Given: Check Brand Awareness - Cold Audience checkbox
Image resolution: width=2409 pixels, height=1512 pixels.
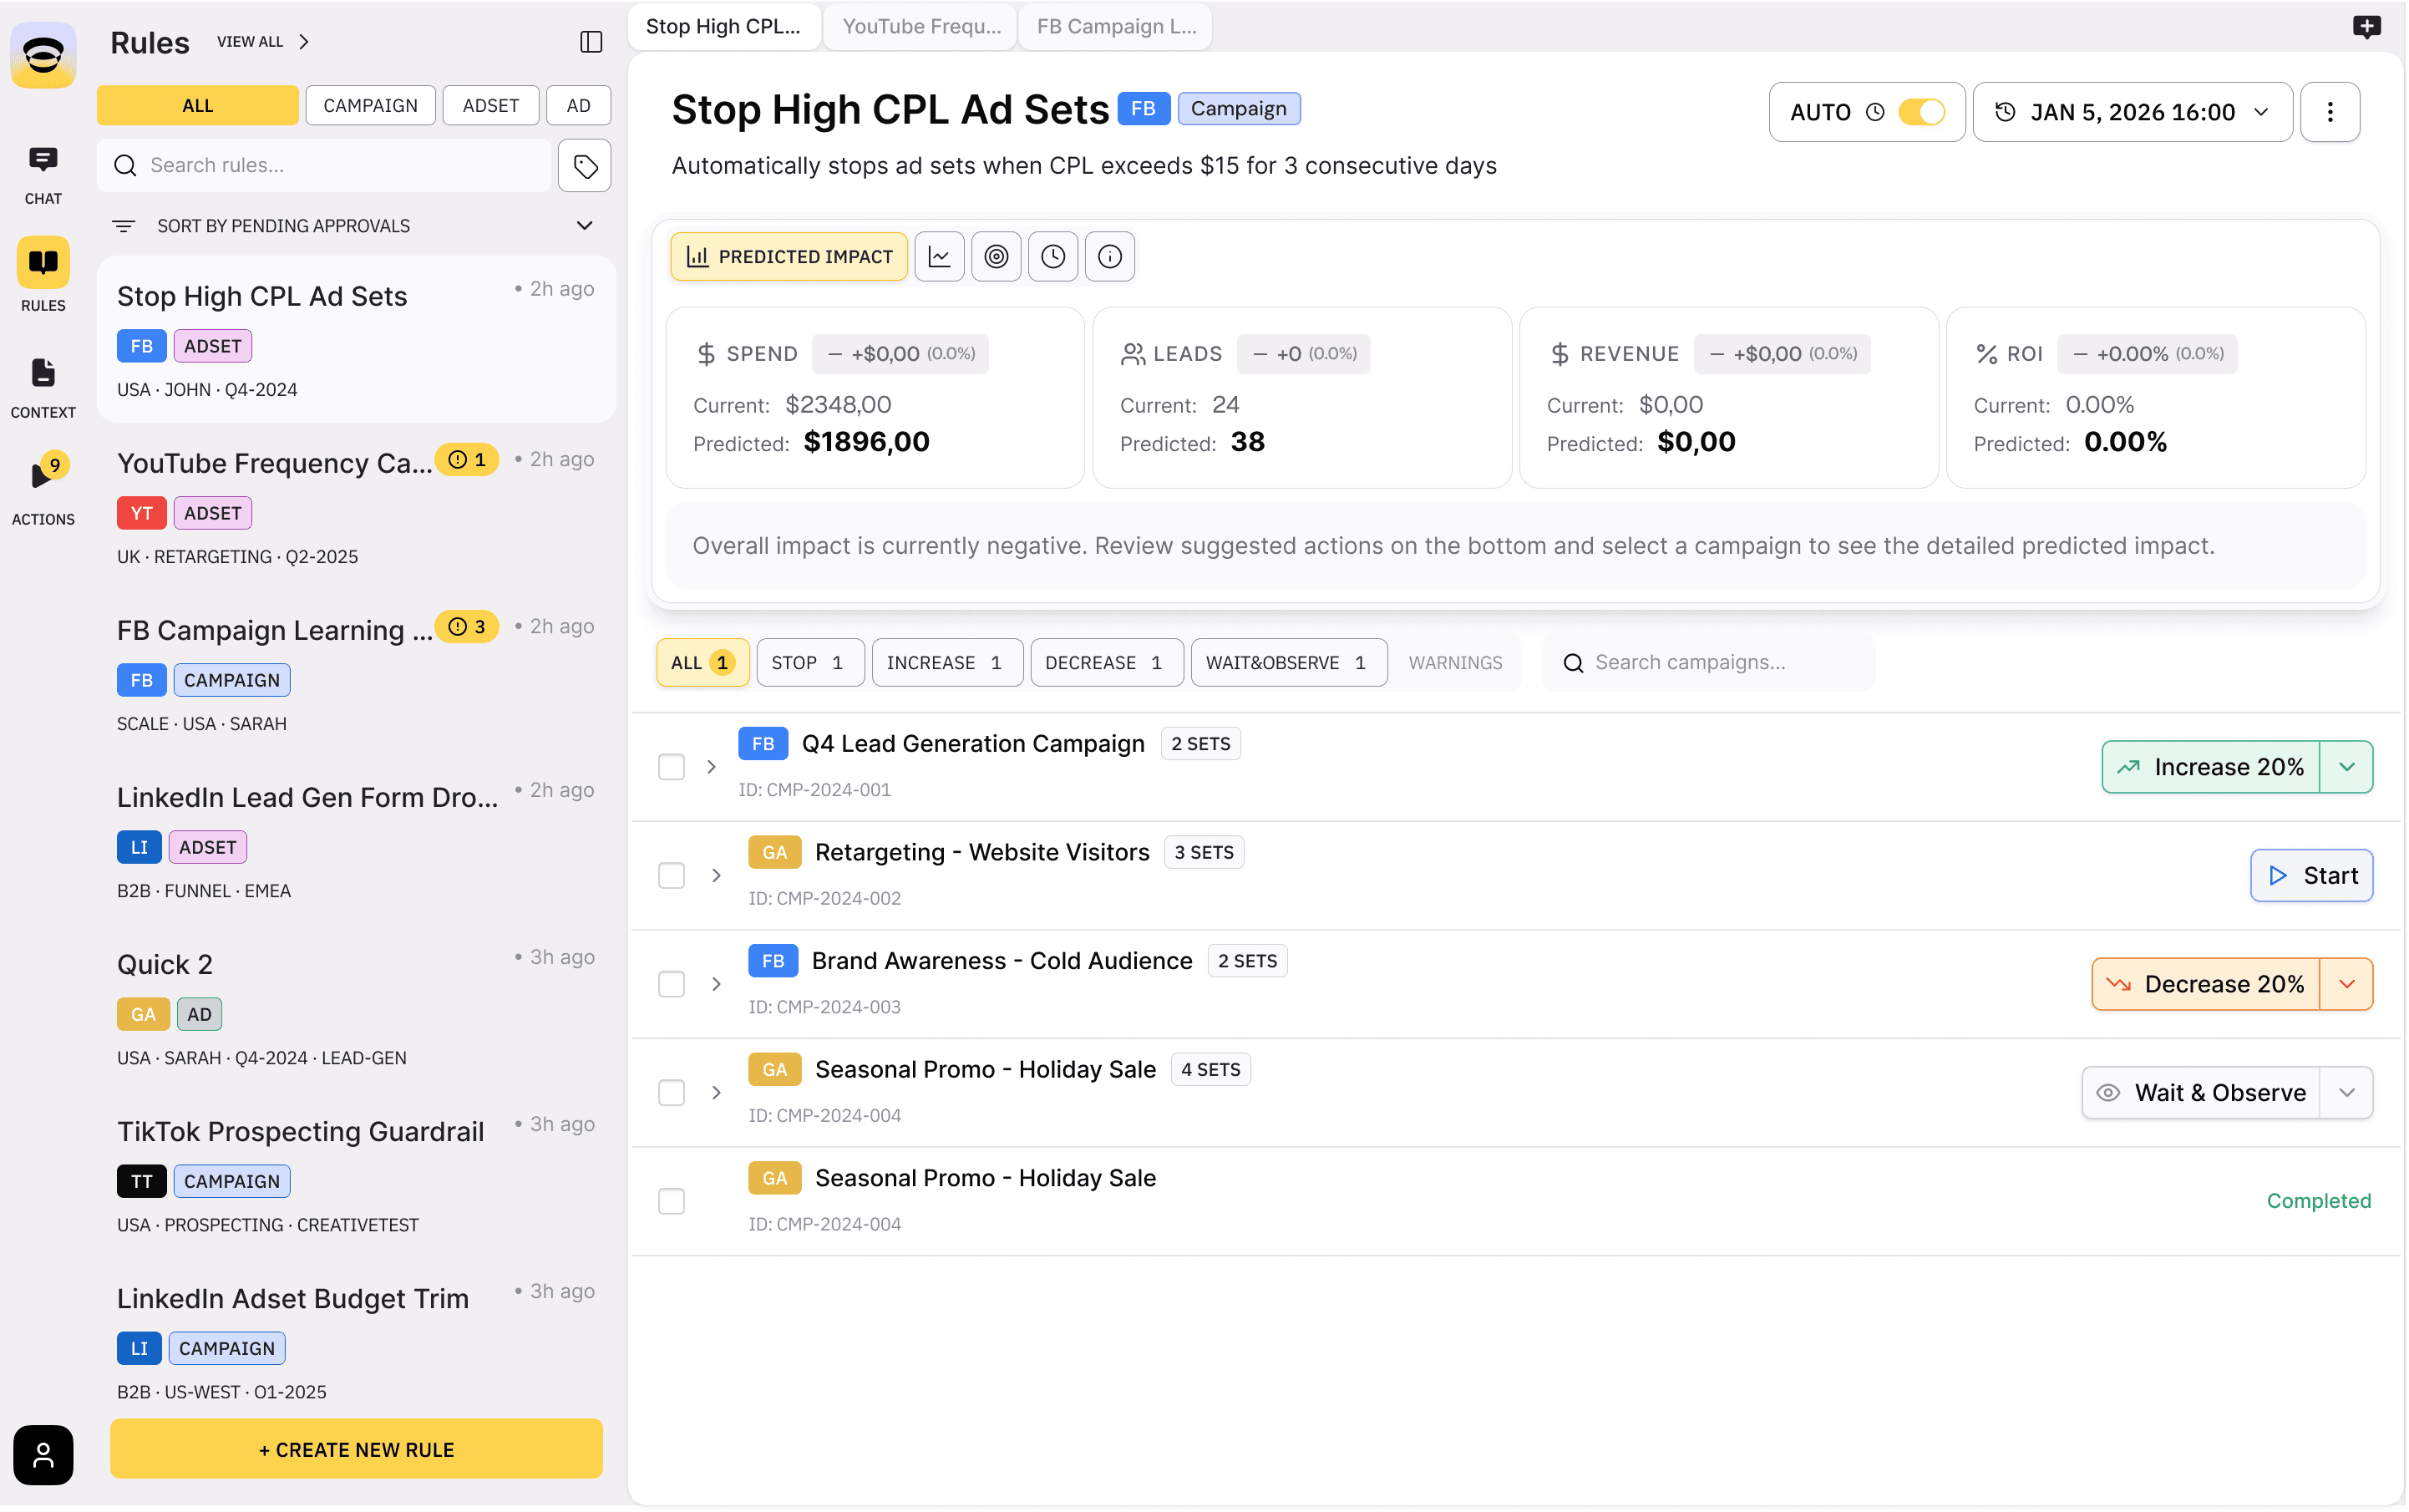Looking at the screenshot, I should click(671, 984).
